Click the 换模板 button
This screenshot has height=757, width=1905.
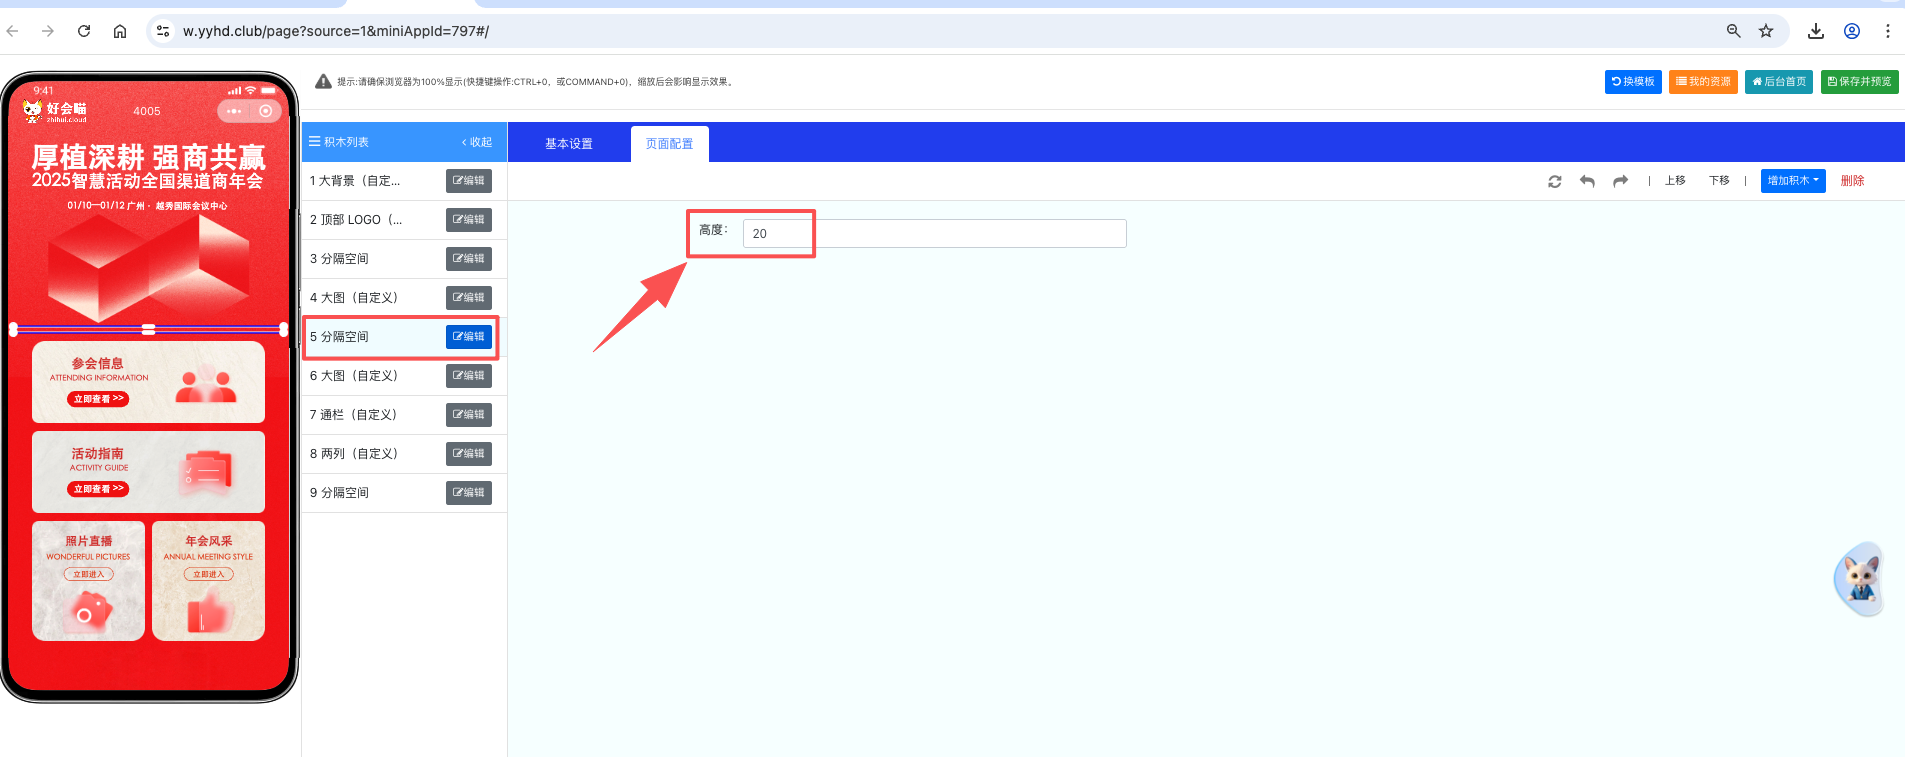(x=1633, y=82)
